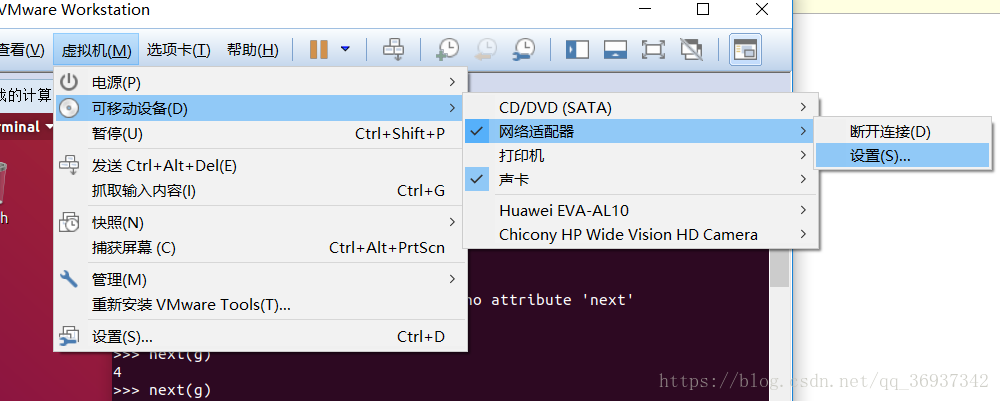
Task: Select Chicony HP Wide Vision HD Camera entry
Action: 640,234
